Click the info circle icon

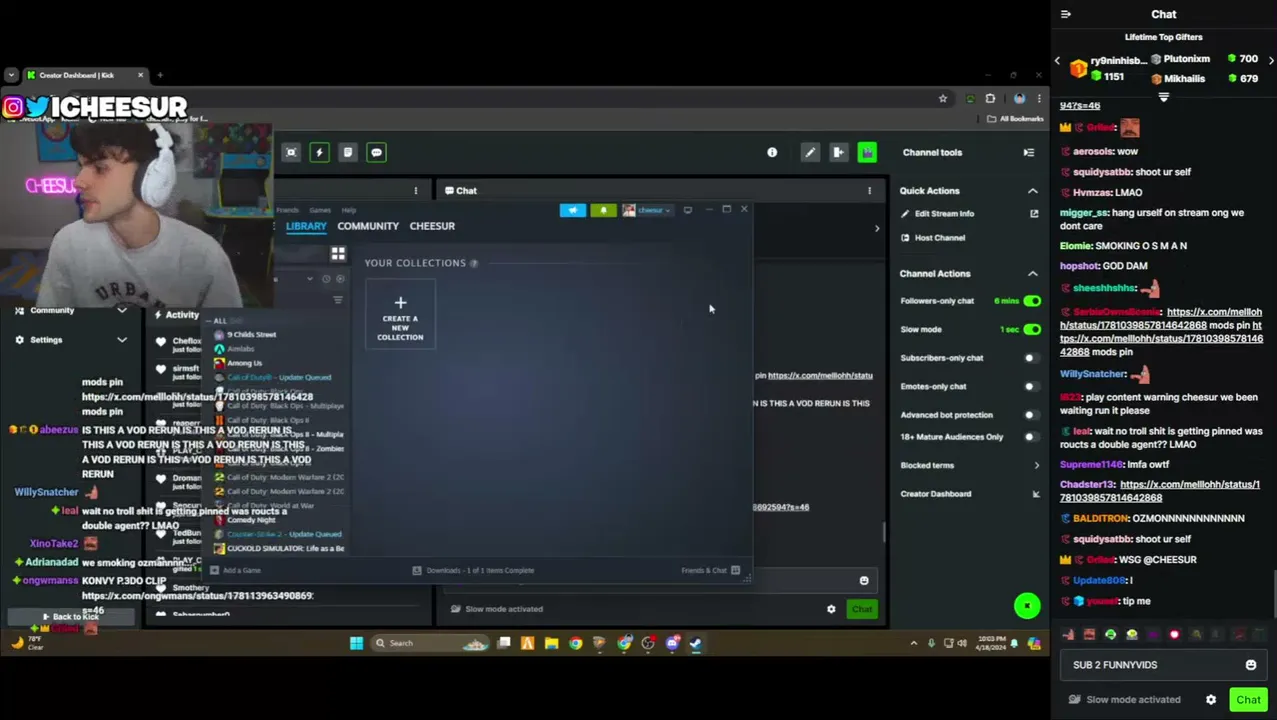click(772, 152)
